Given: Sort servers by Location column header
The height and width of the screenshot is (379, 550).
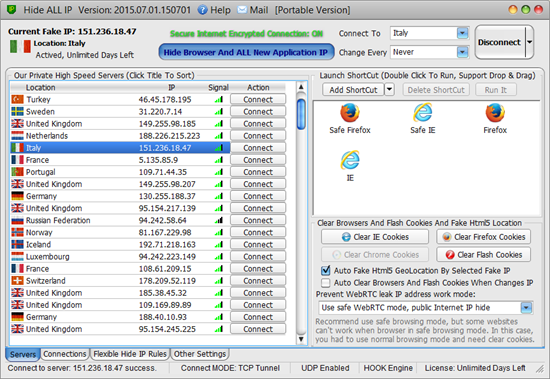Looking at the screenshot, I should [x=40, y=87].
